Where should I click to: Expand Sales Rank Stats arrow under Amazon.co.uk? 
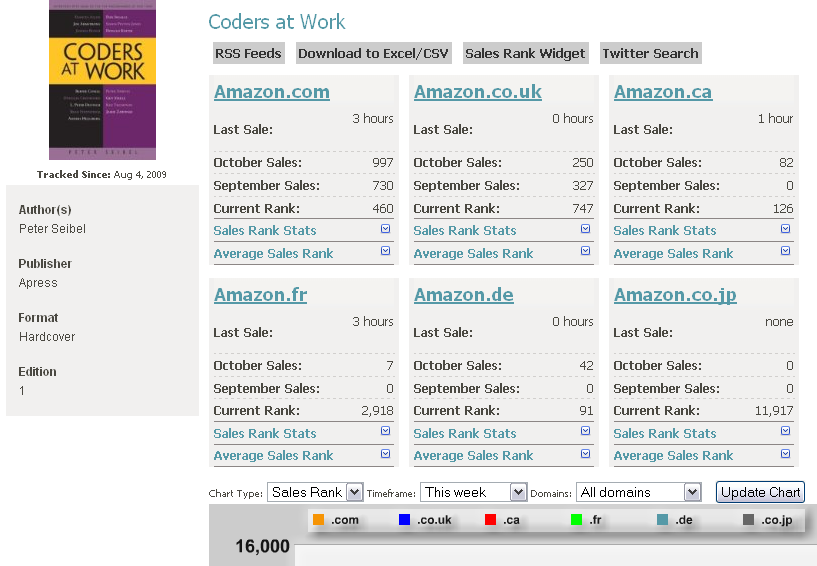coord(586,229)
